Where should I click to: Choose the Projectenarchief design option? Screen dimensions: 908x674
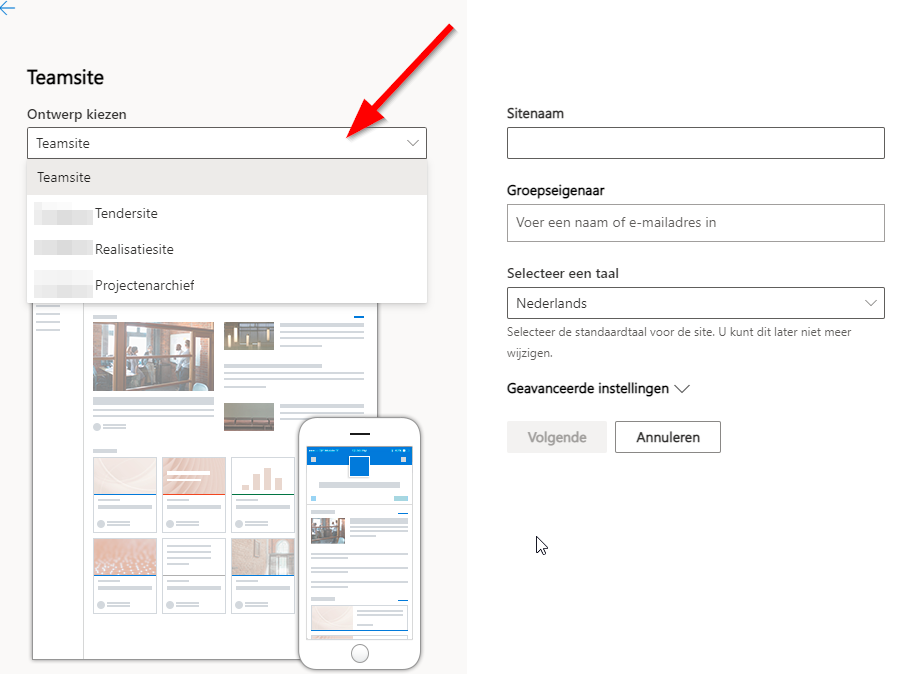(x=226, y=285)
